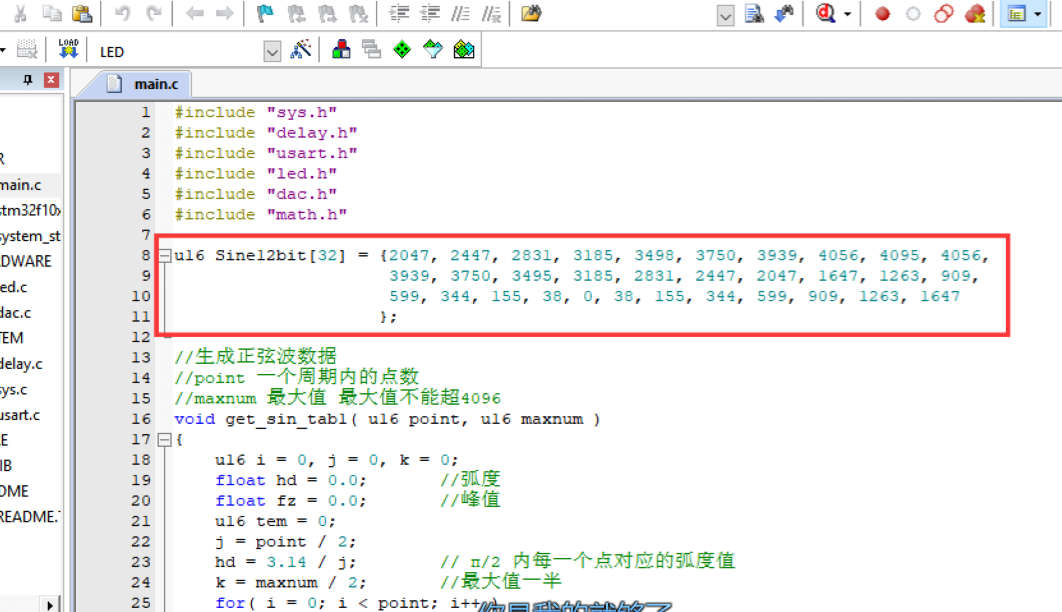1062x612 pixels.
Task: Open window layout dropdown arrow
Action: click(1038, 14)
